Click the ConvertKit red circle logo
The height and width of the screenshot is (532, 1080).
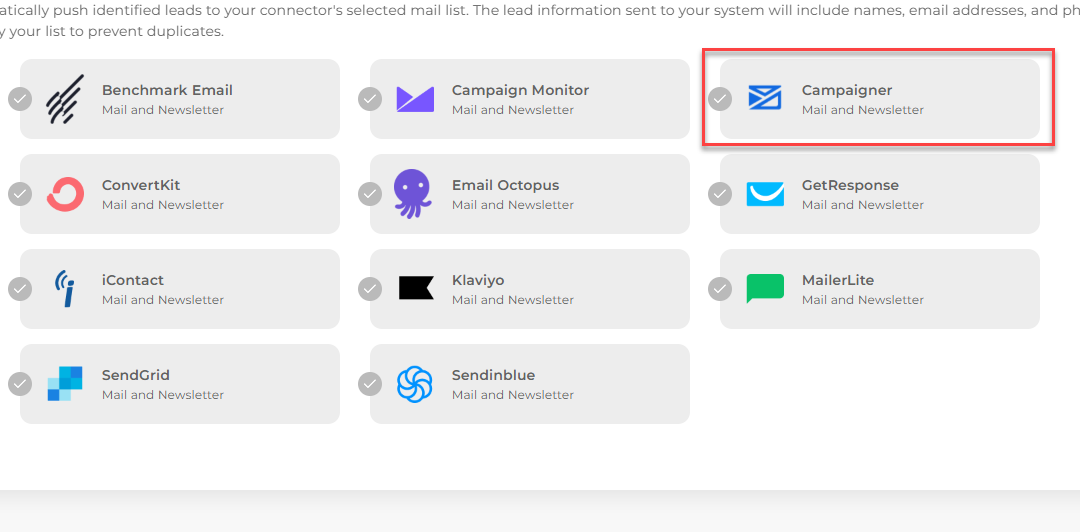(65, 194)
